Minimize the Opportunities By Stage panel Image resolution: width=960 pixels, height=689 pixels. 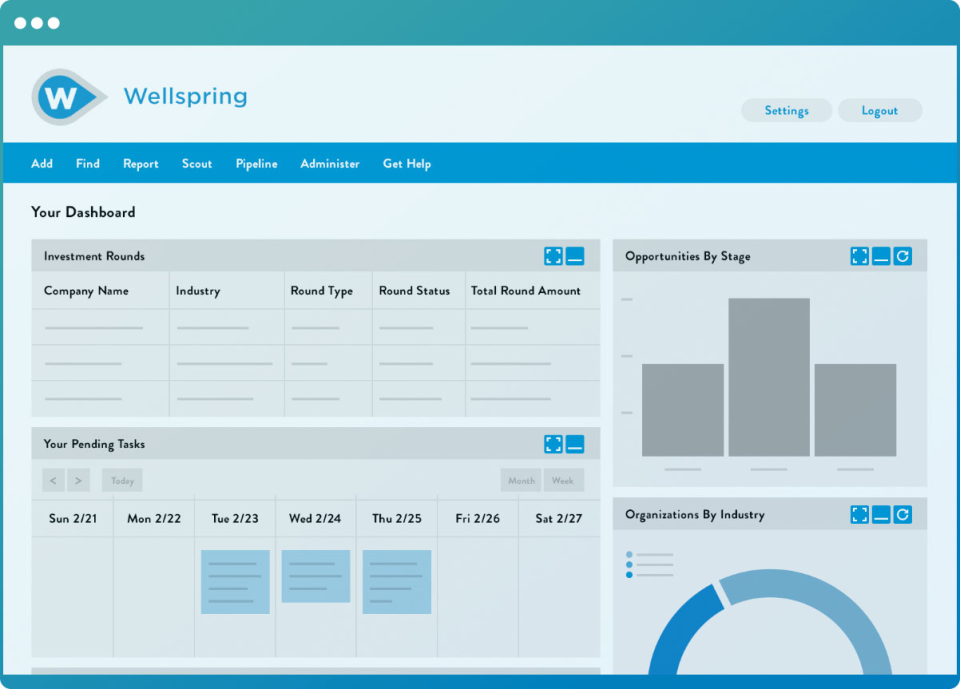click(x=880, y=255)
